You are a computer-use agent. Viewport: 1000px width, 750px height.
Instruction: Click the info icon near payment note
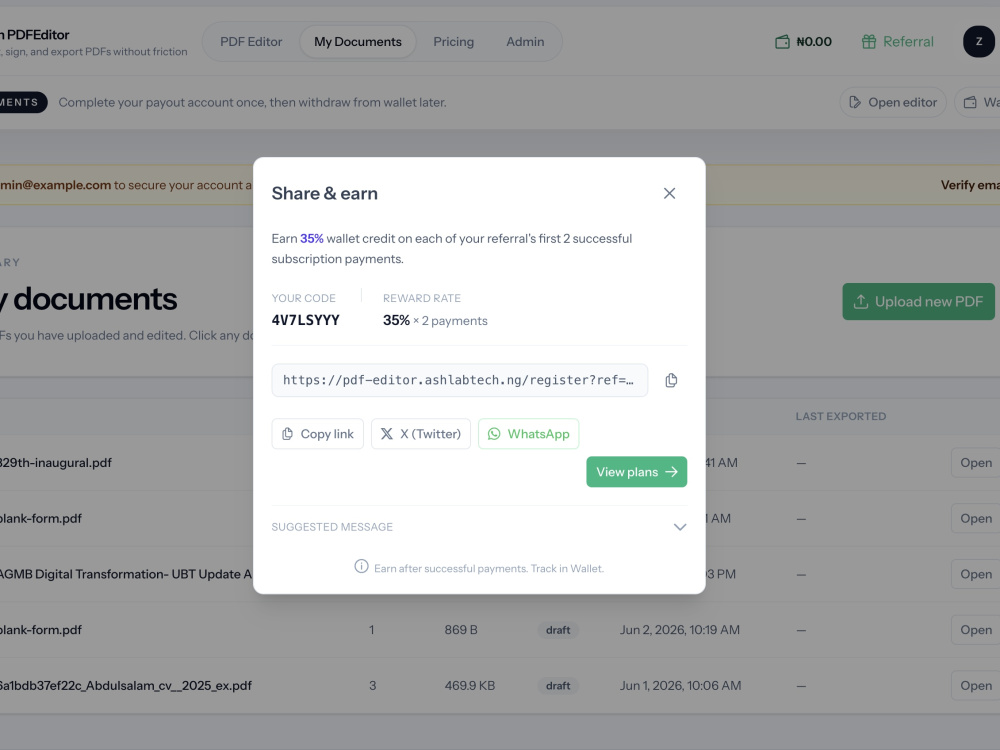361,566
